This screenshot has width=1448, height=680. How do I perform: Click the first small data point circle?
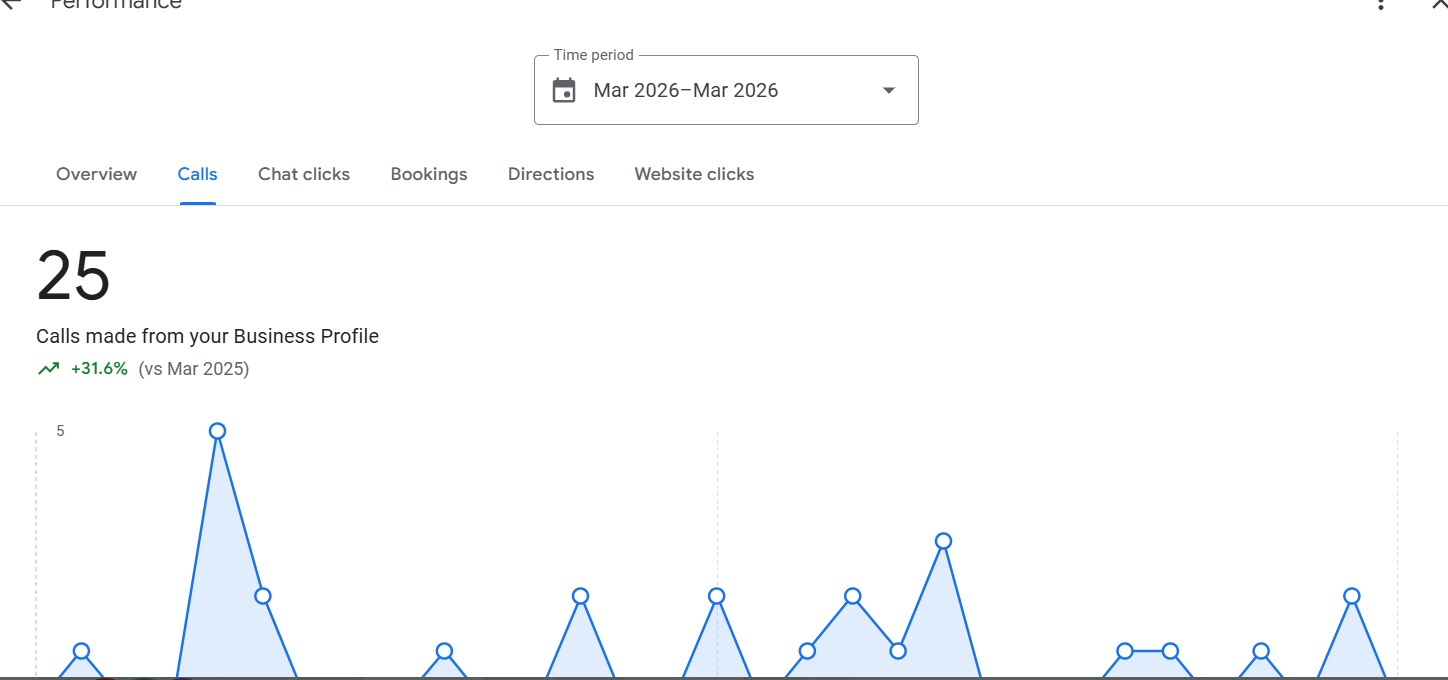click(x=80, y=652)
